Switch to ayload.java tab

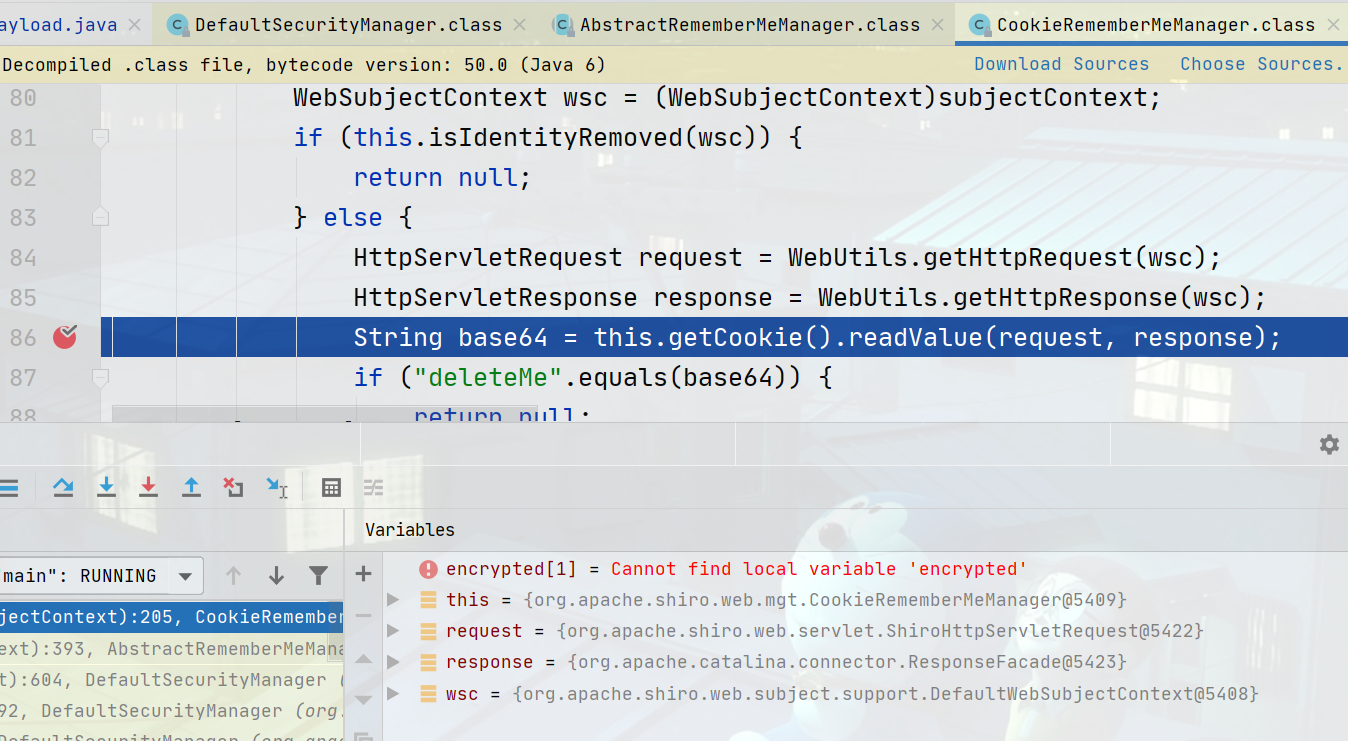(x=58, y=24)
